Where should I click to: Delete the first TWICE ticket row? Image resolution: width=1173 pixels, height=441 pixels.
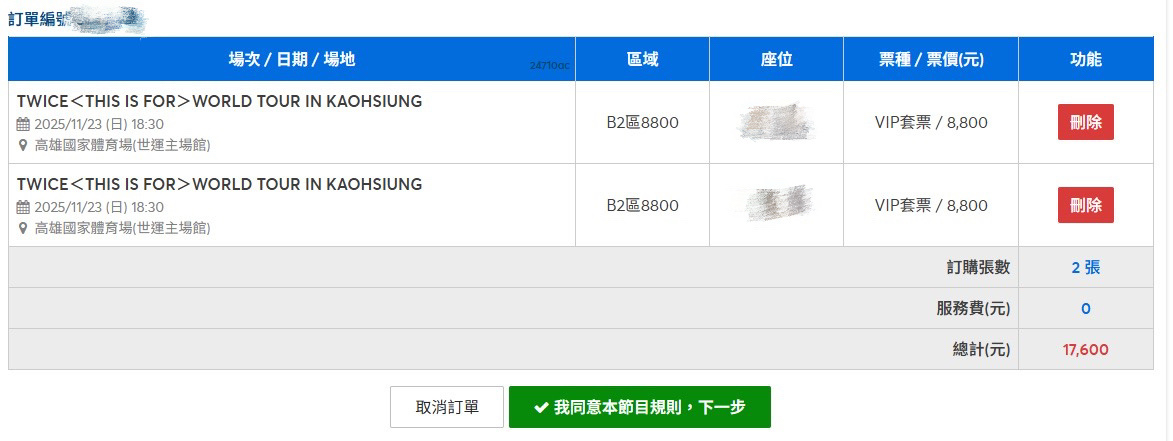coord(1085,122)
